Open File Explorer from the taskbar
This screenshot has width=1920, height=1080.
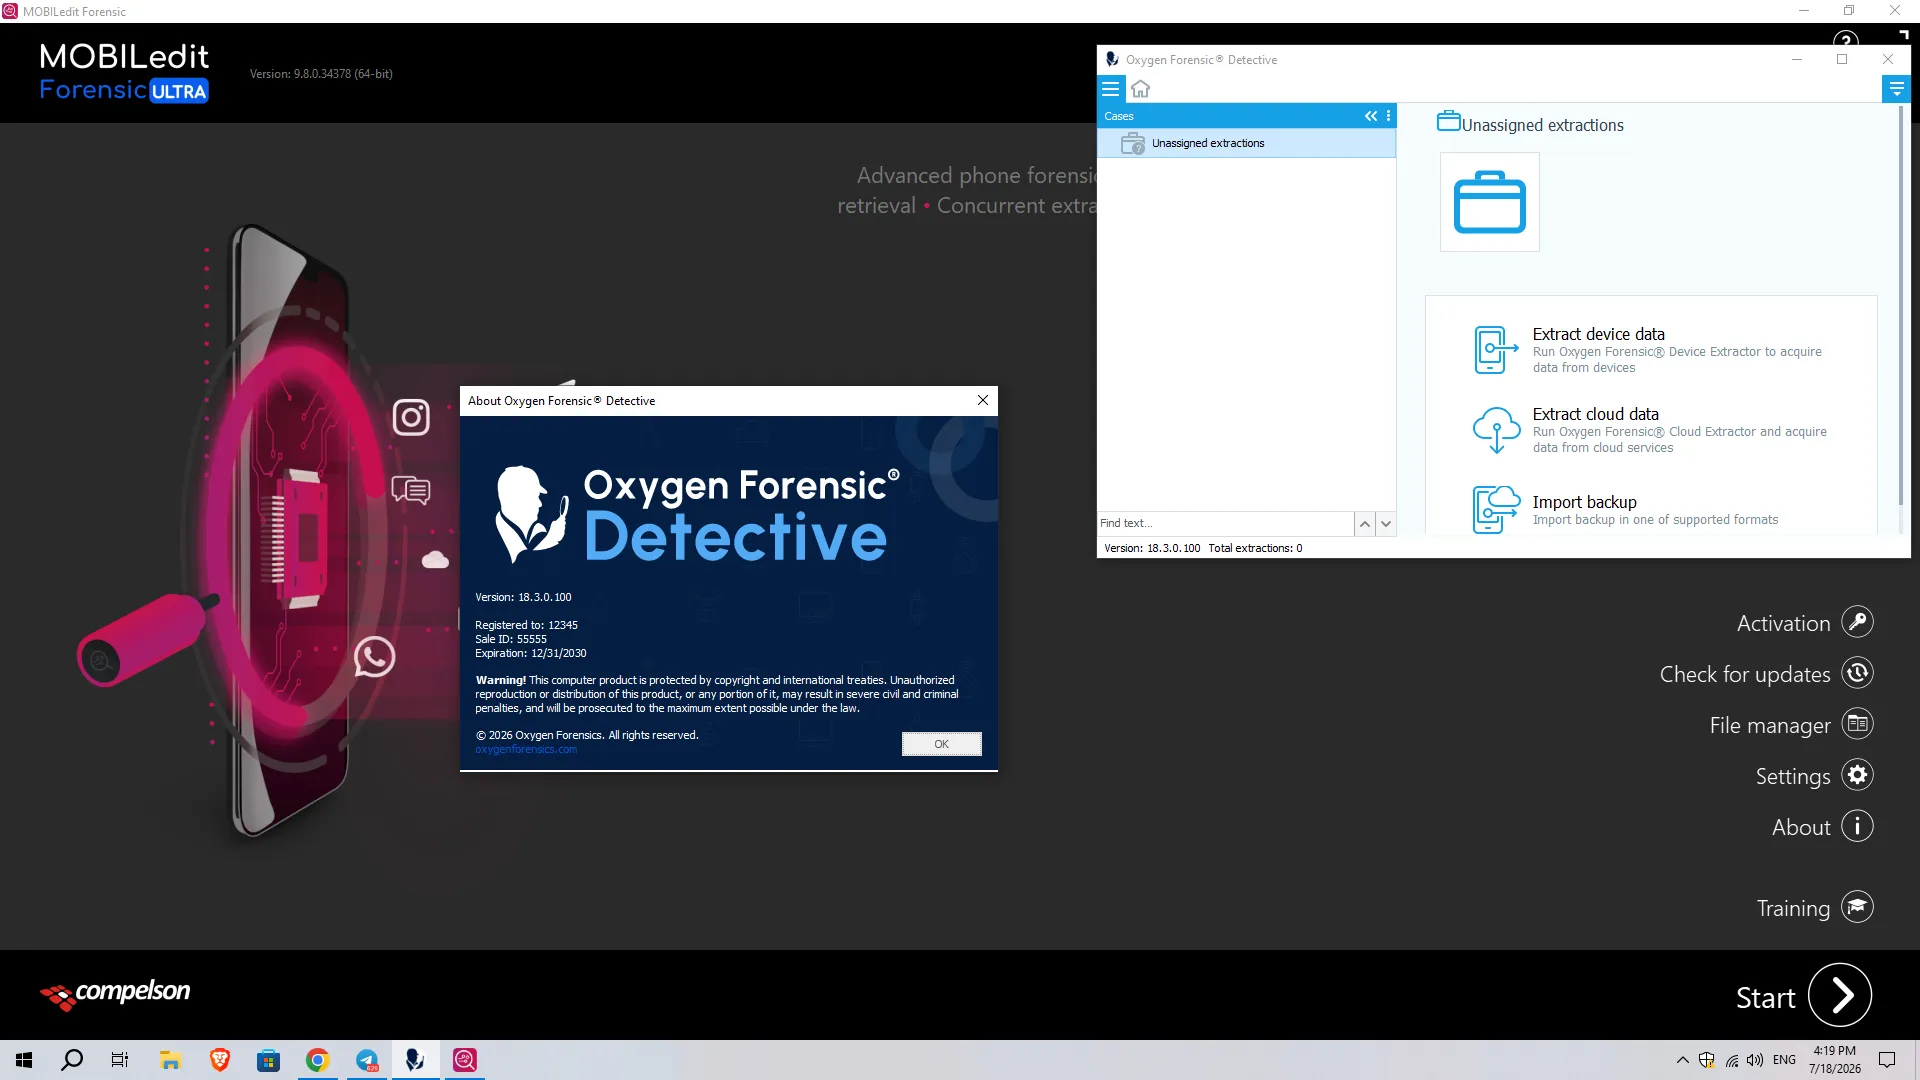tap(170, 1060)
